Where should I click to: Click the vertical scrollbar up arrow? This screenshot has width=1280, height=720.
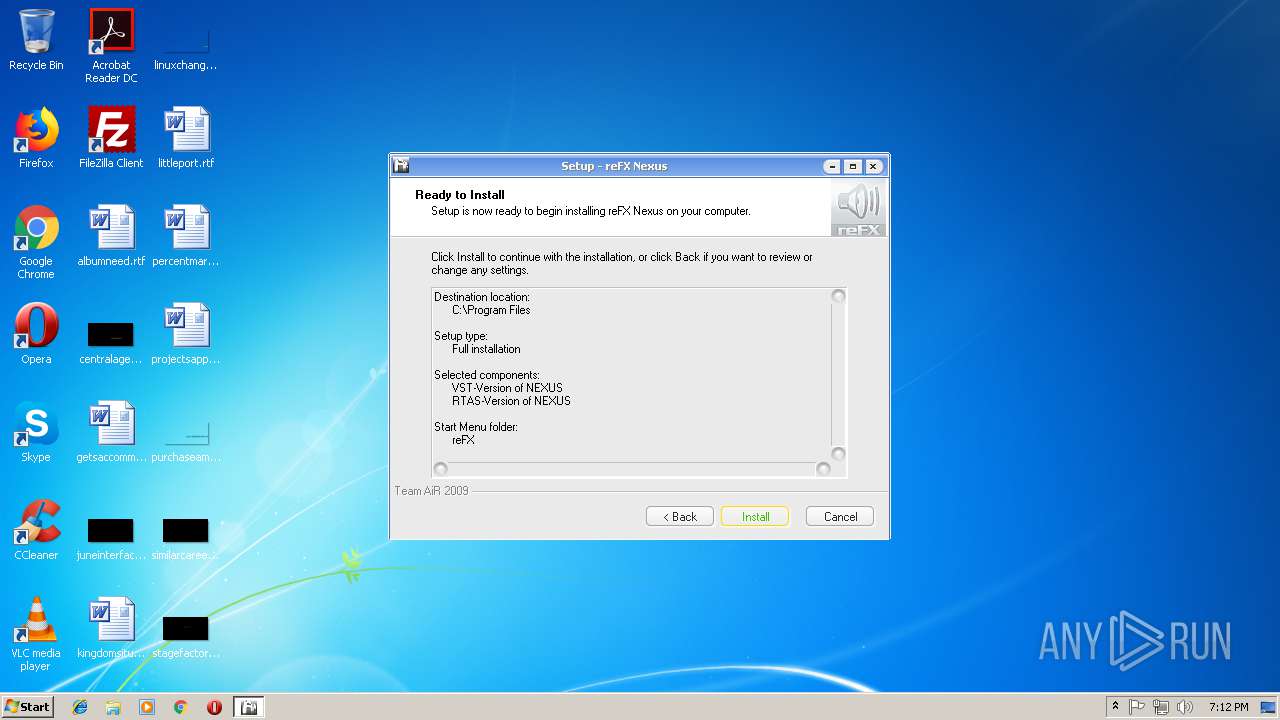838,296
